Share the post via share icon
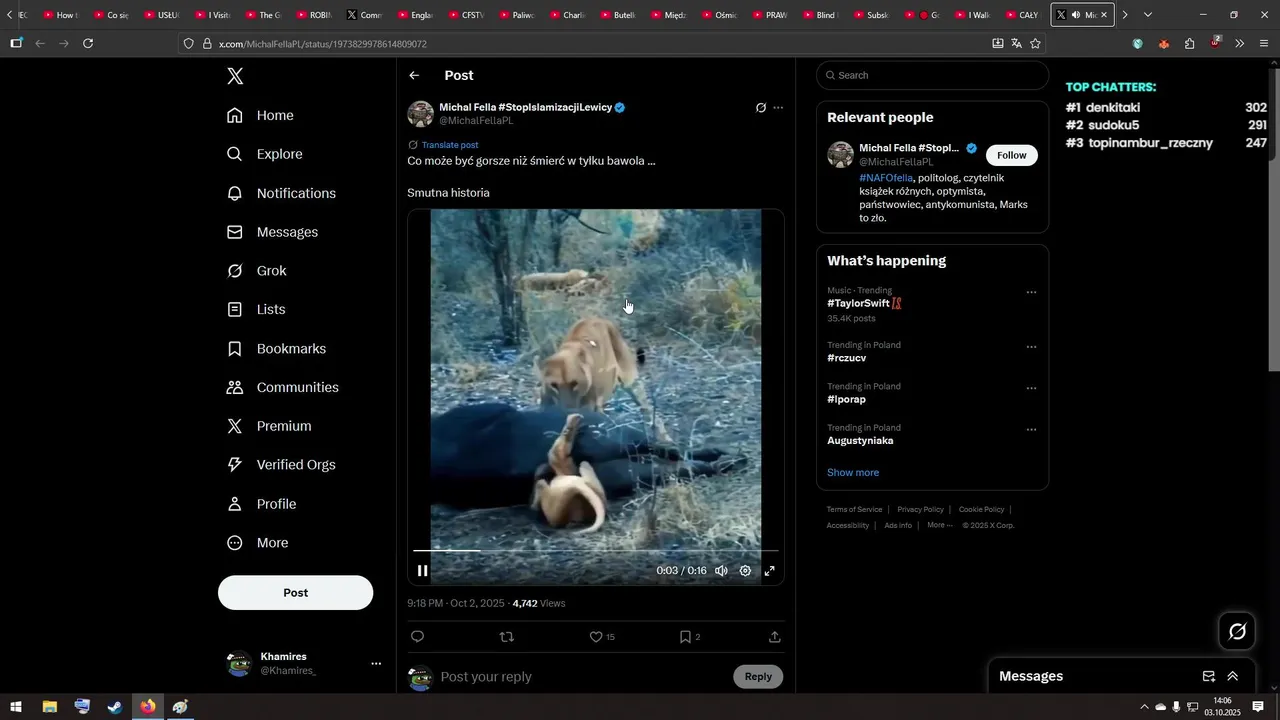The height and width of the screenshot is (720, 1280). click(775, 637)
